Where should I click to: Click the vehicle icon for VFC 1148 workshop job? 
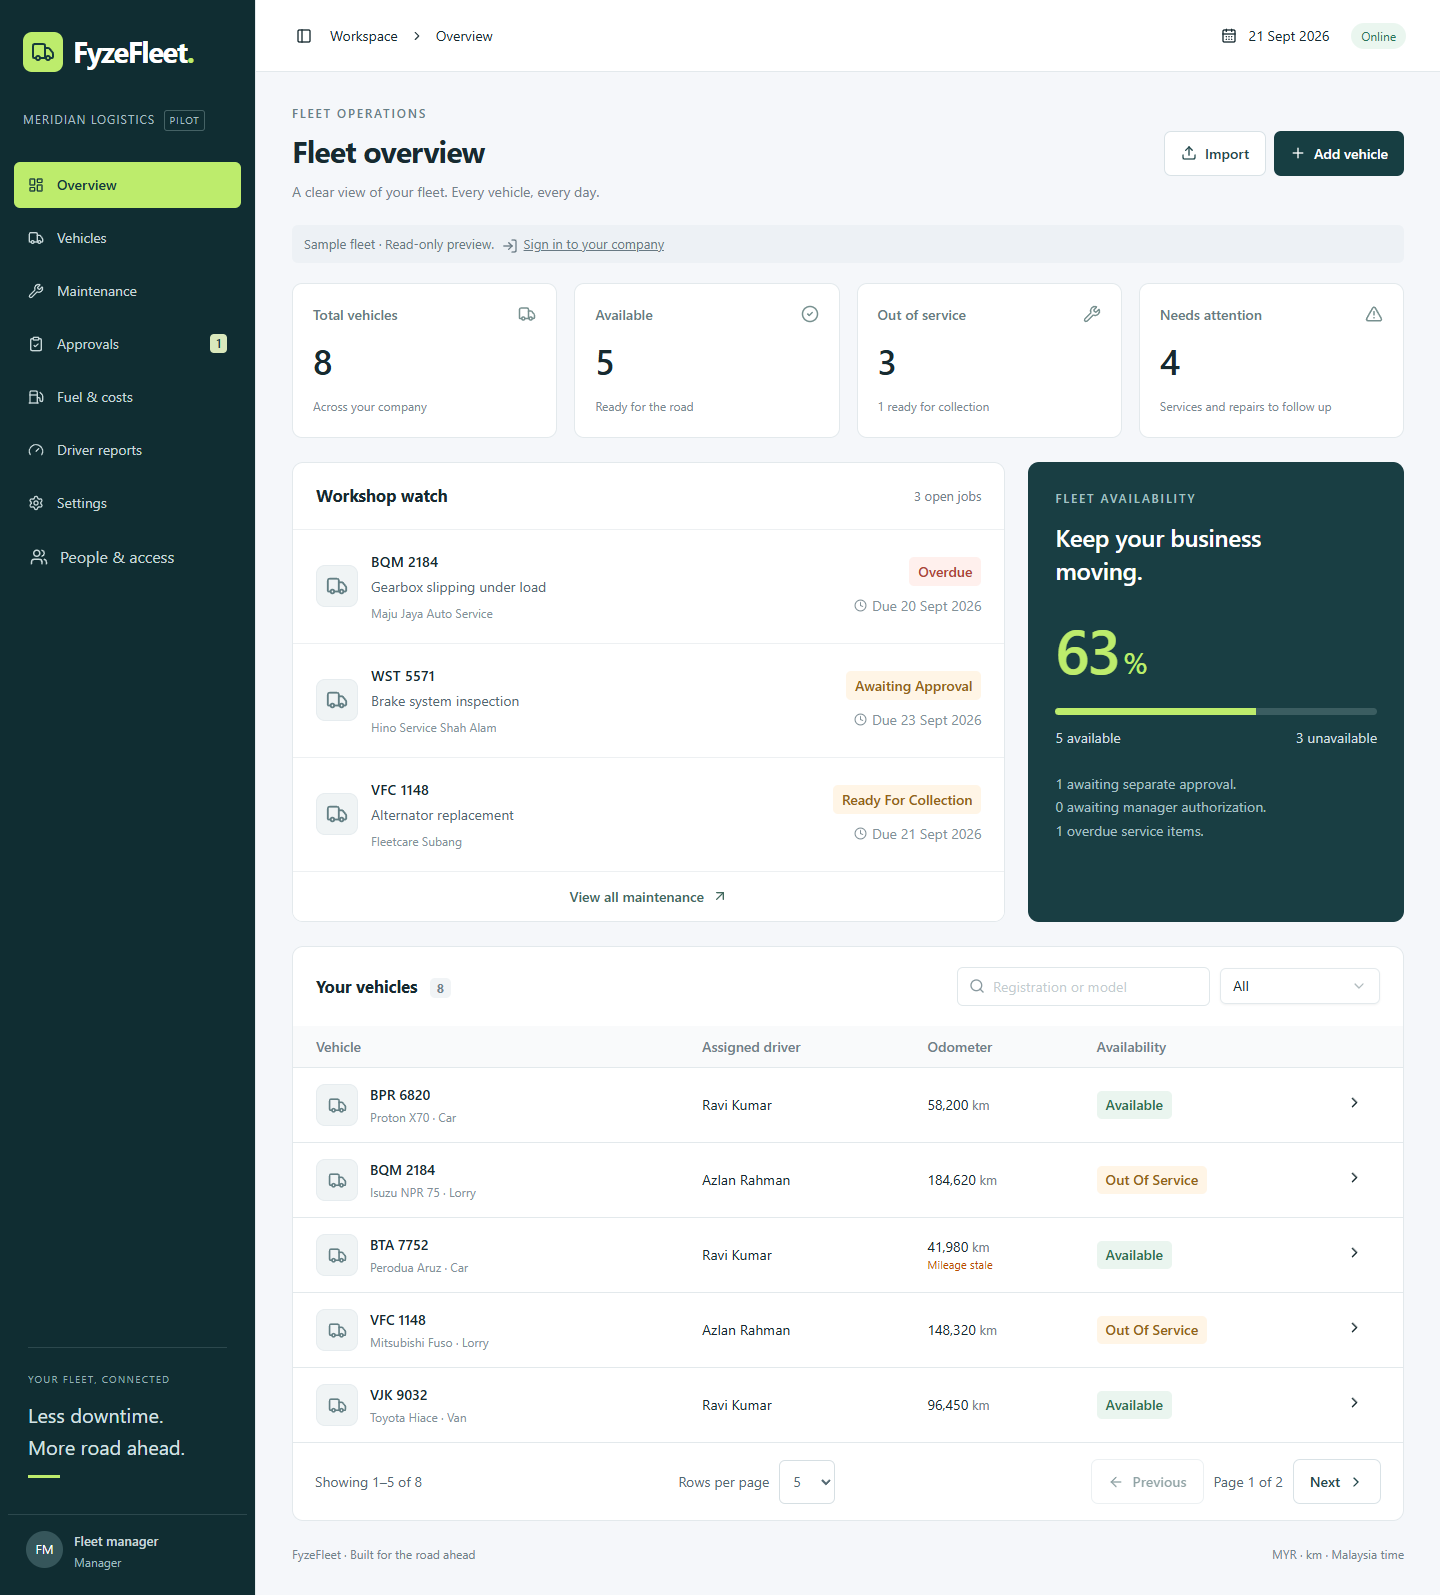(x=337, y=814)
